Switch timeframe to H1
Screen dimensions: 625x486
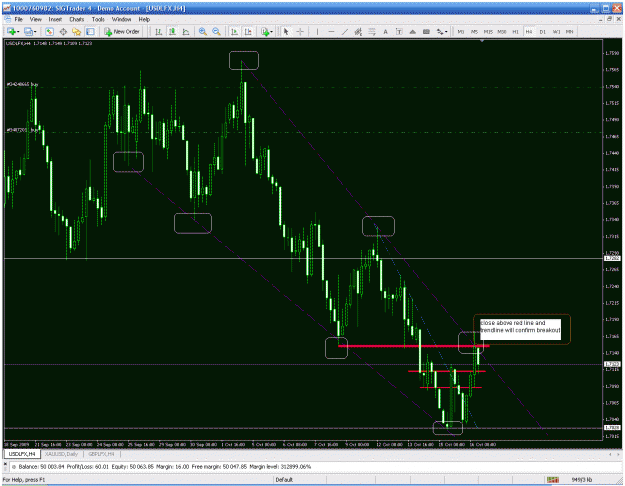[x=515, y=31]
